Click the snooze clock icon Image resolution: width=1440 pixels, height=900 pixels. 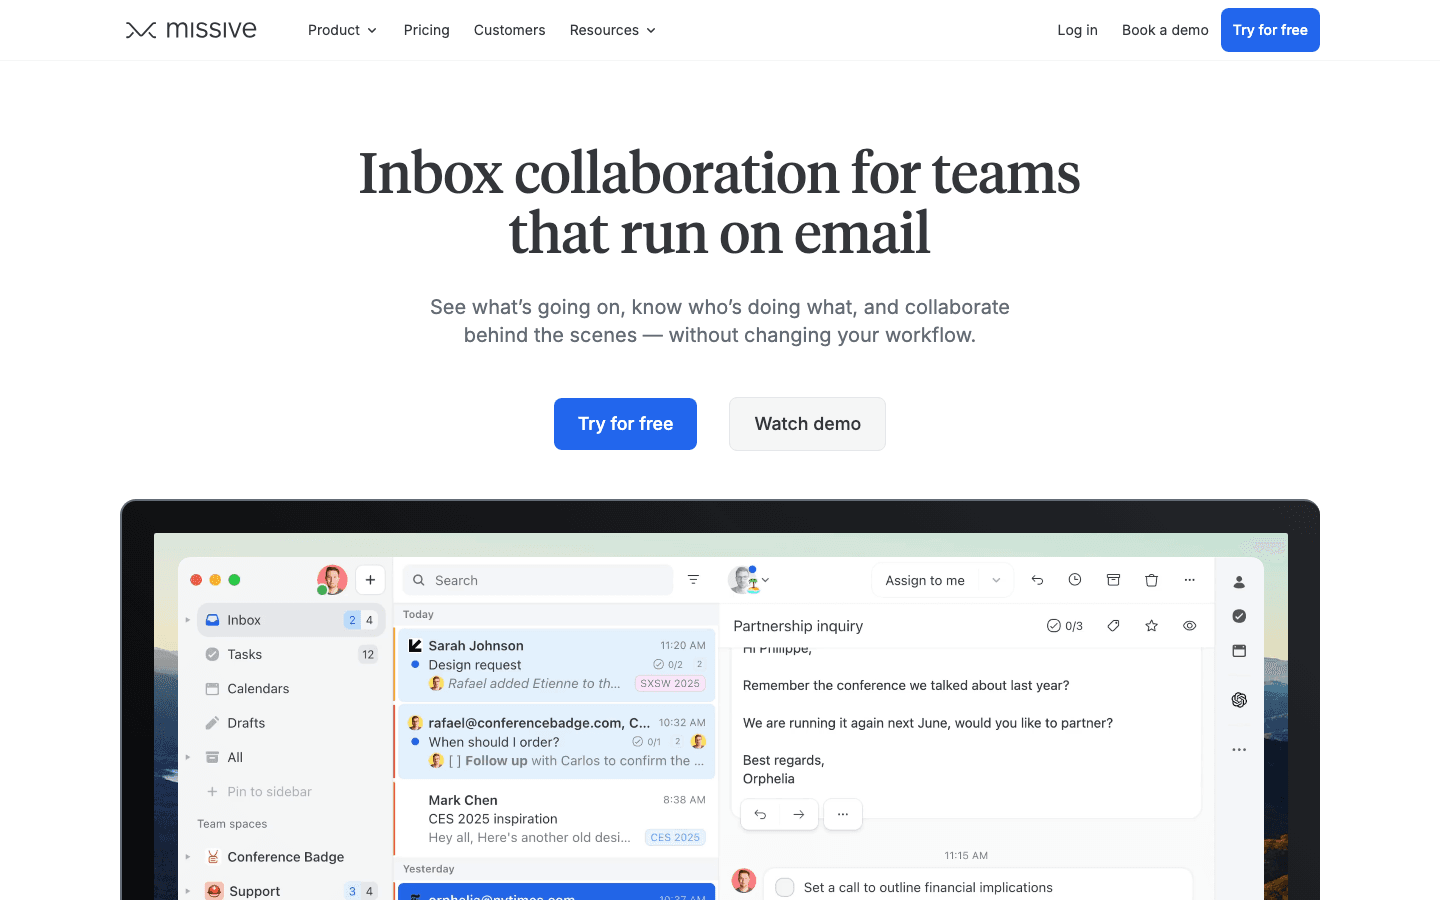click(1075, 580)
